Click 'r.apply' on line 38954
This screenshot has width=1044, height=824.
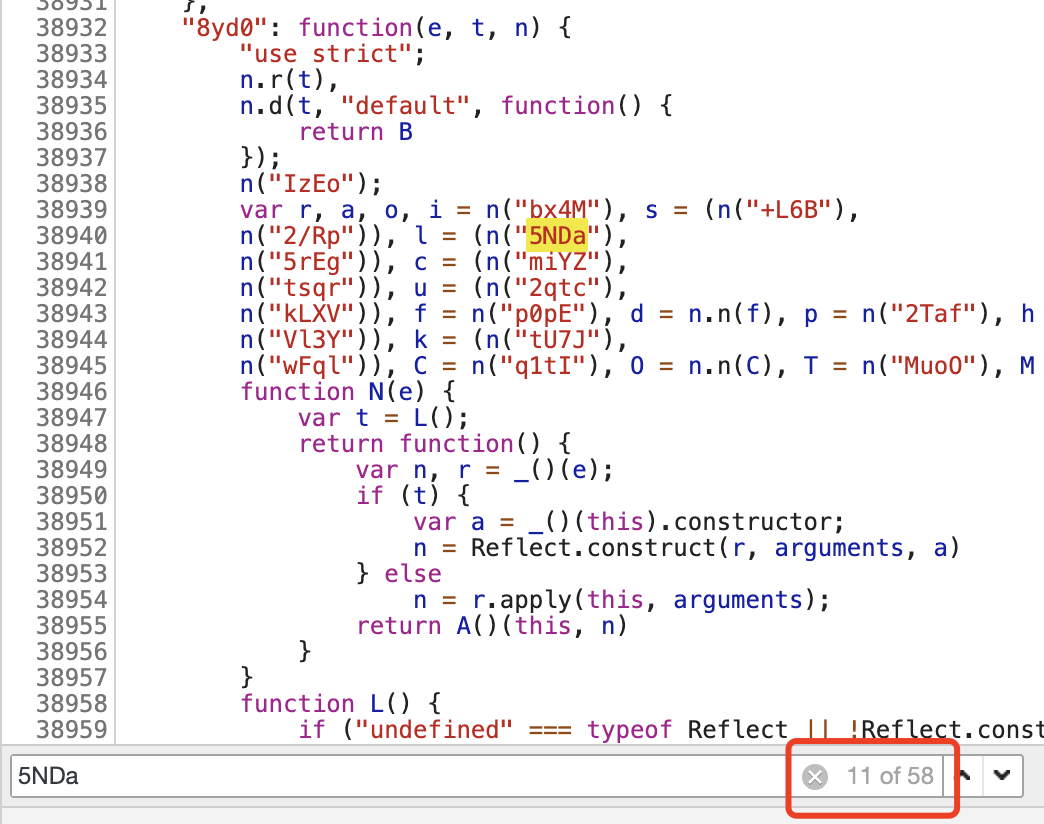pos(521,600)
